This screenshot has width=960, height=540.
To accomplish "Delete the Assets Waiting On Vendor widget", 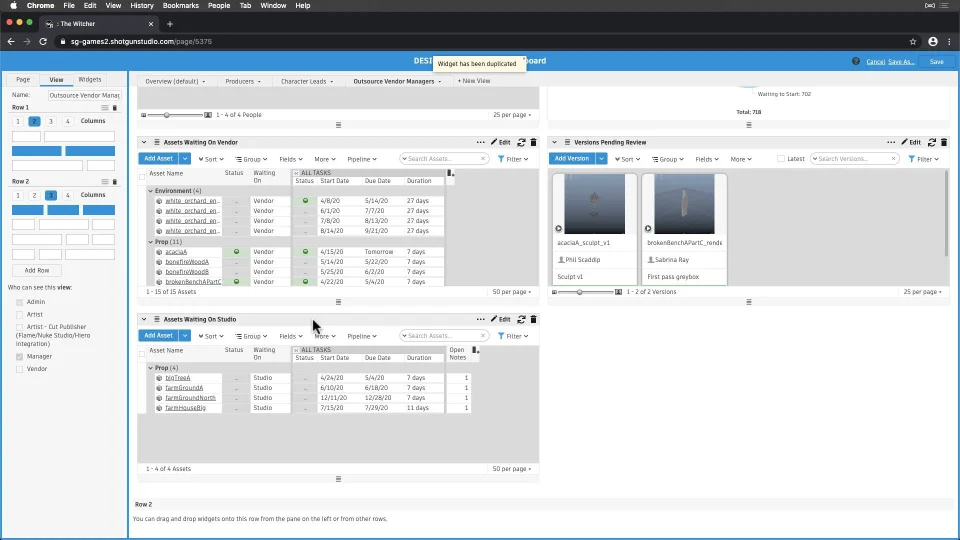I will [x=533, y=143].
